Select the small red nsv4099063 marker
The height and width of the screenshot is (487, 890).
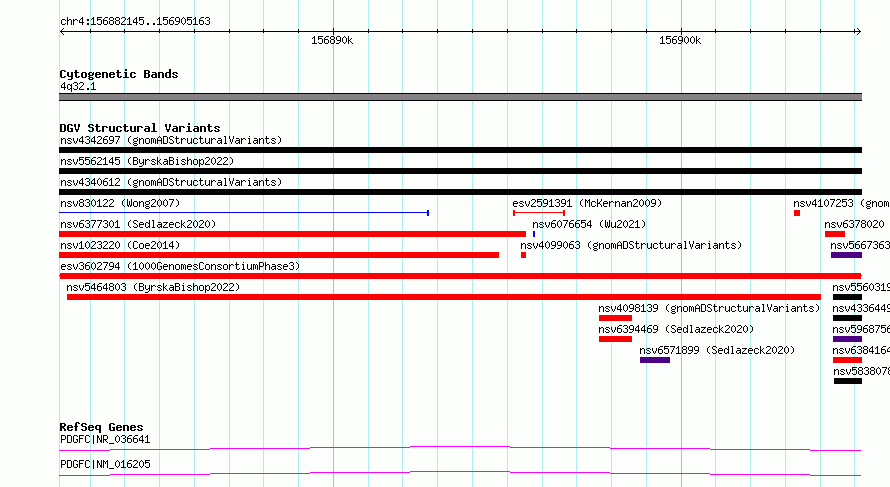click(x=523, y=255)
